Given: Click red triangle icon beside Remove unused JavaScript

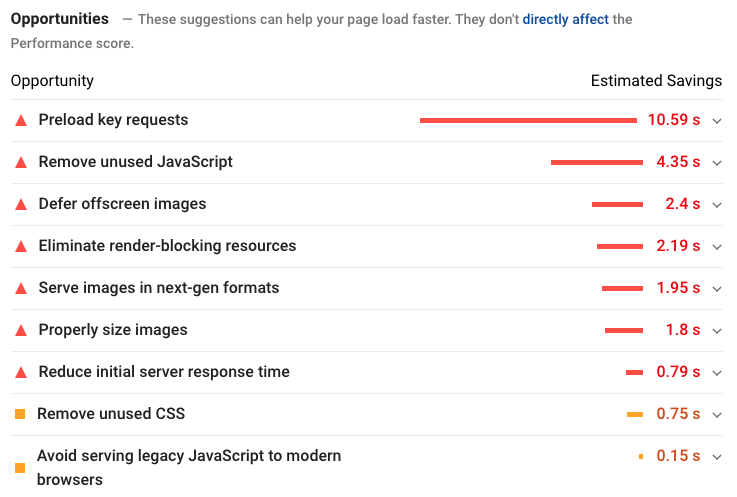Looking at the screenshot, I should [x=20, y=162].
